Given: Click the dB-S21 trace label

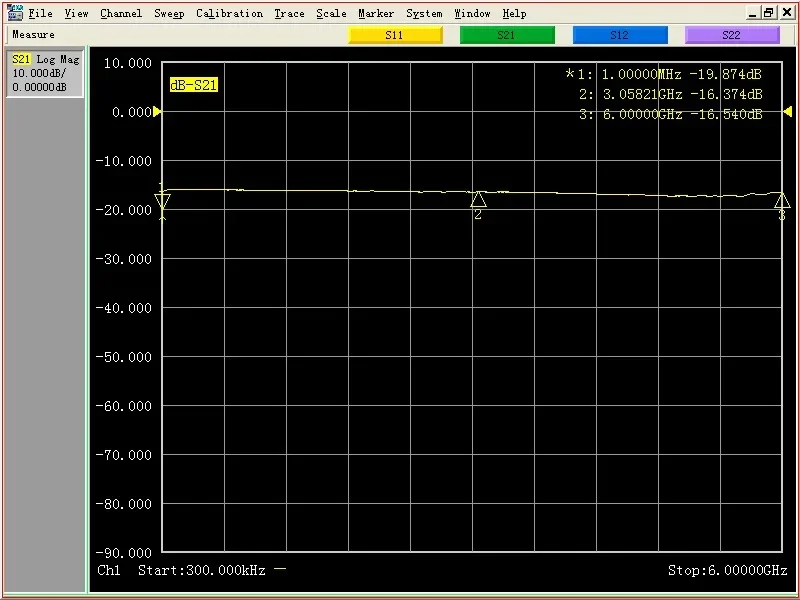Looking at the screenshot, I should (x=193, y=85).
